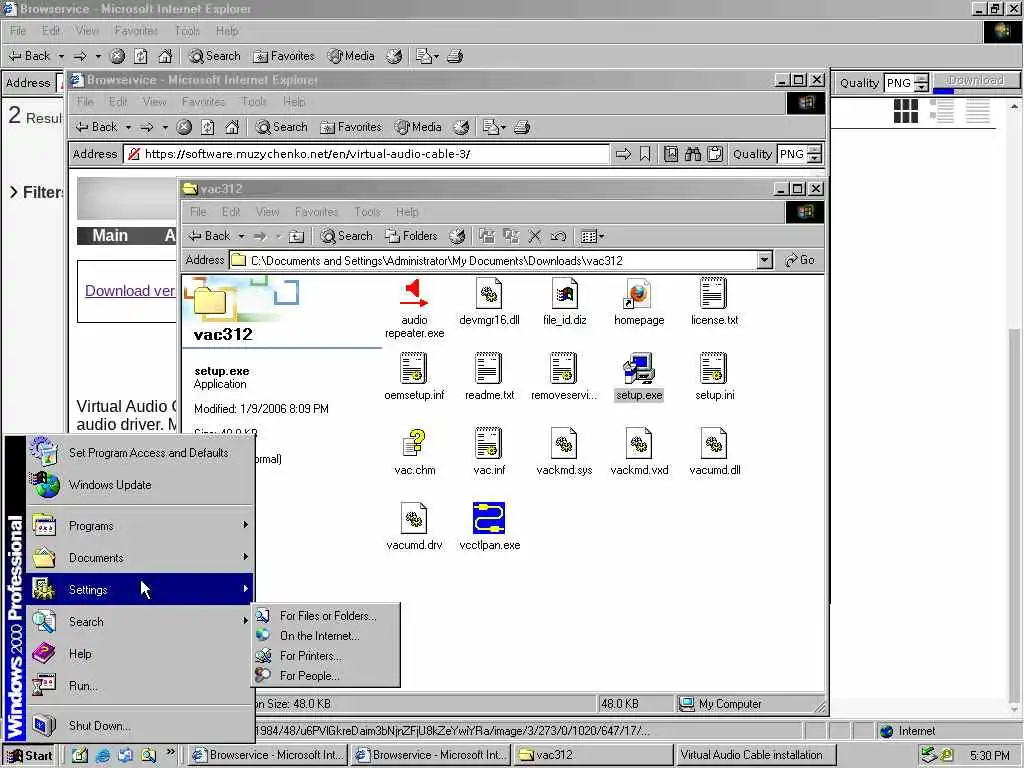Click Refresh icon in inner Browservice toolbar
The height and width of the screenshot is (768, 1024).
208,127
